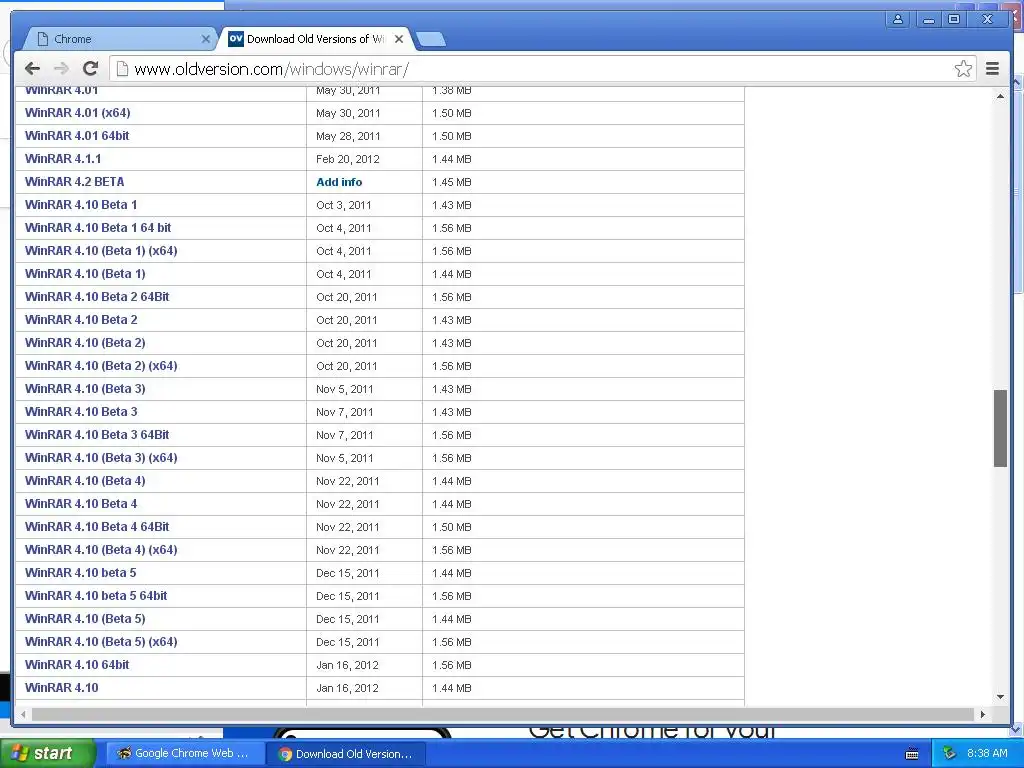The height and width of the screenshot is (768, 1024).
Task: Click the vertical scrollbar up arrow
Action: (x=1000, y=96)
